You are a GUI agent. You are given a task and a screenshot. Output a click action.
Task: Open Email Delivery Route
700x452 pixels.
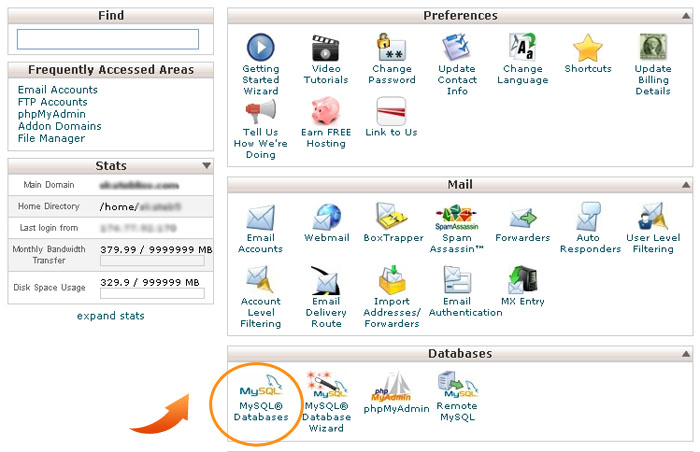(326, 297)
